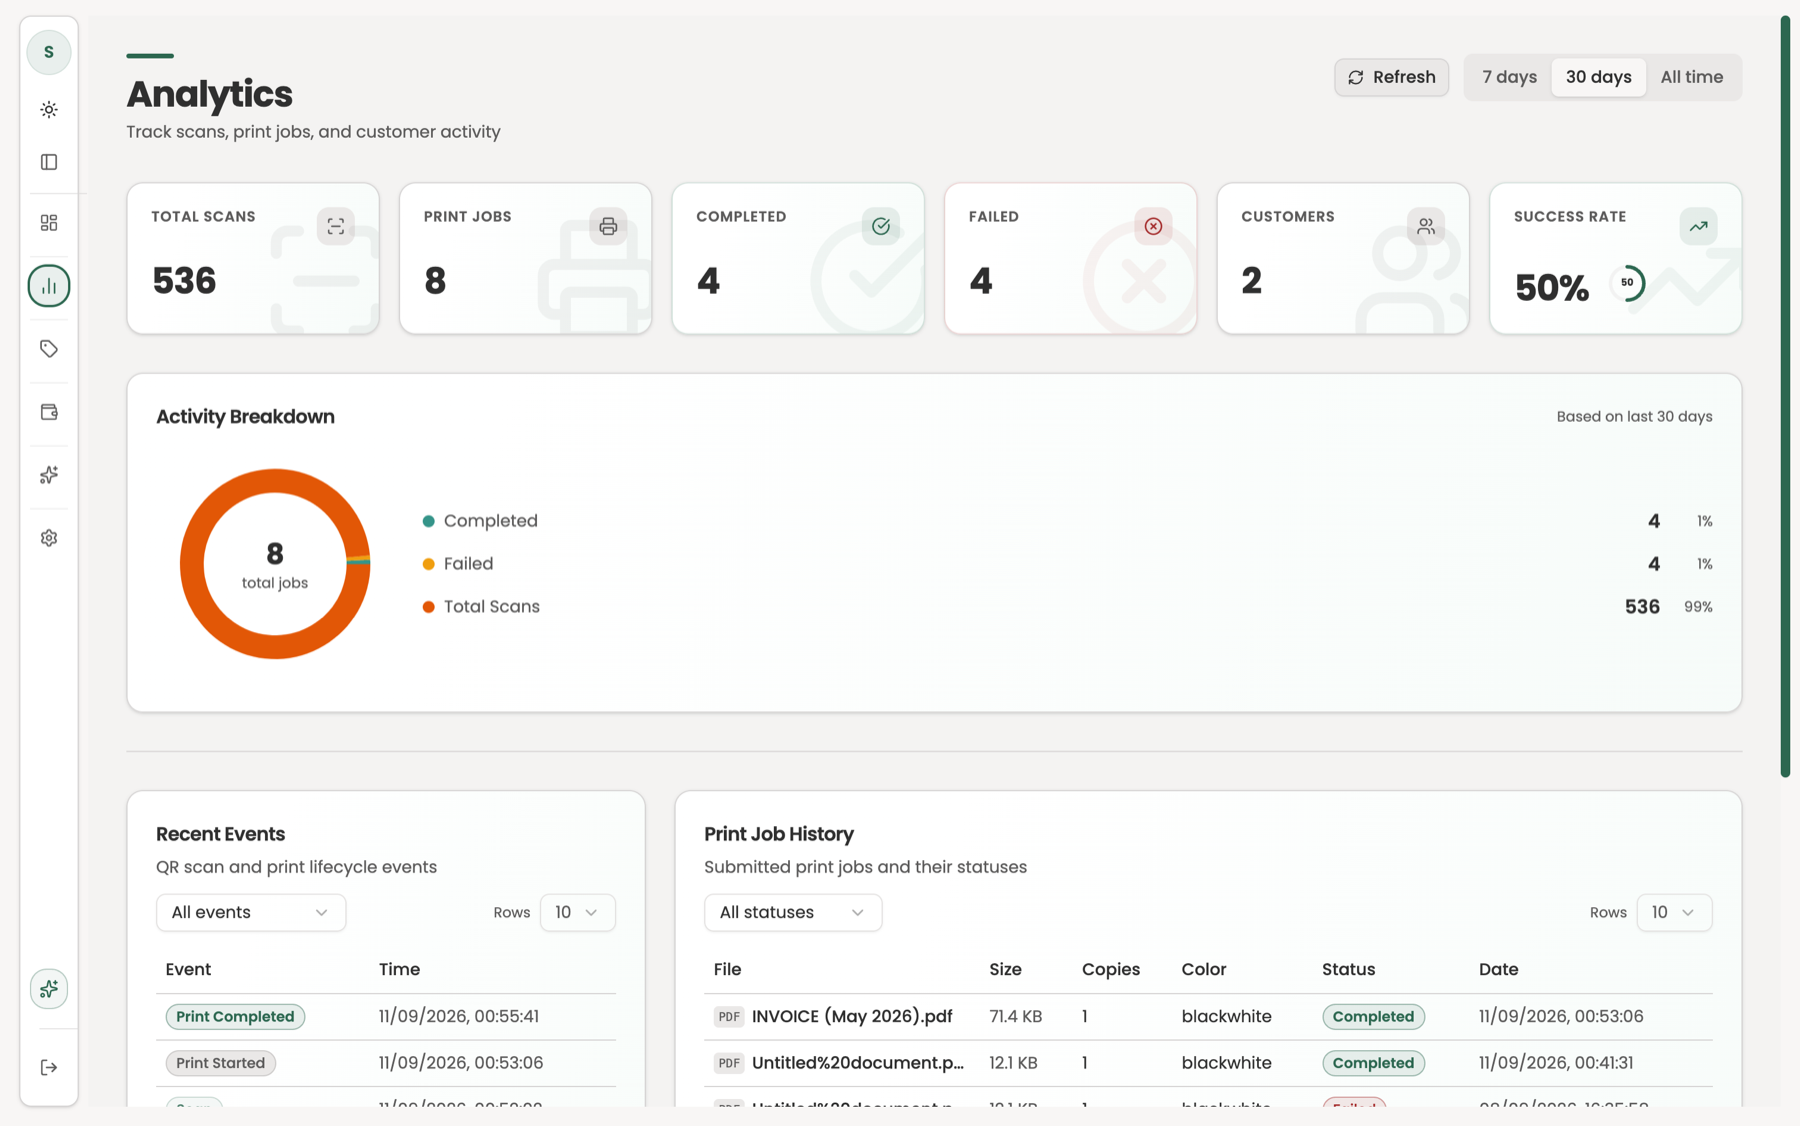Click the scan icon on Total Scans card
The image size is (1800, 1126).
335,226
